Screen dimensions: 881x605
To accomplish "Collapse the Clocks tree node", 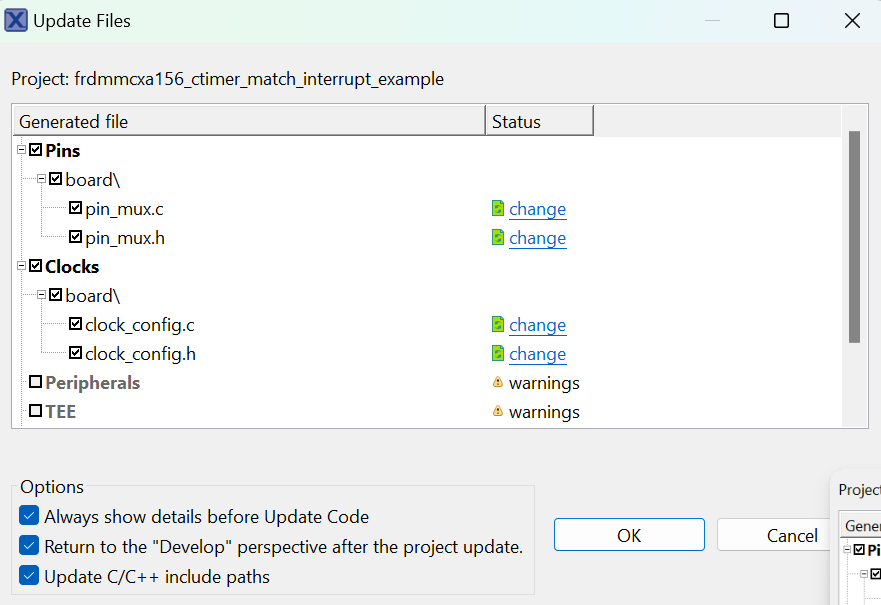I will (21, 267).
